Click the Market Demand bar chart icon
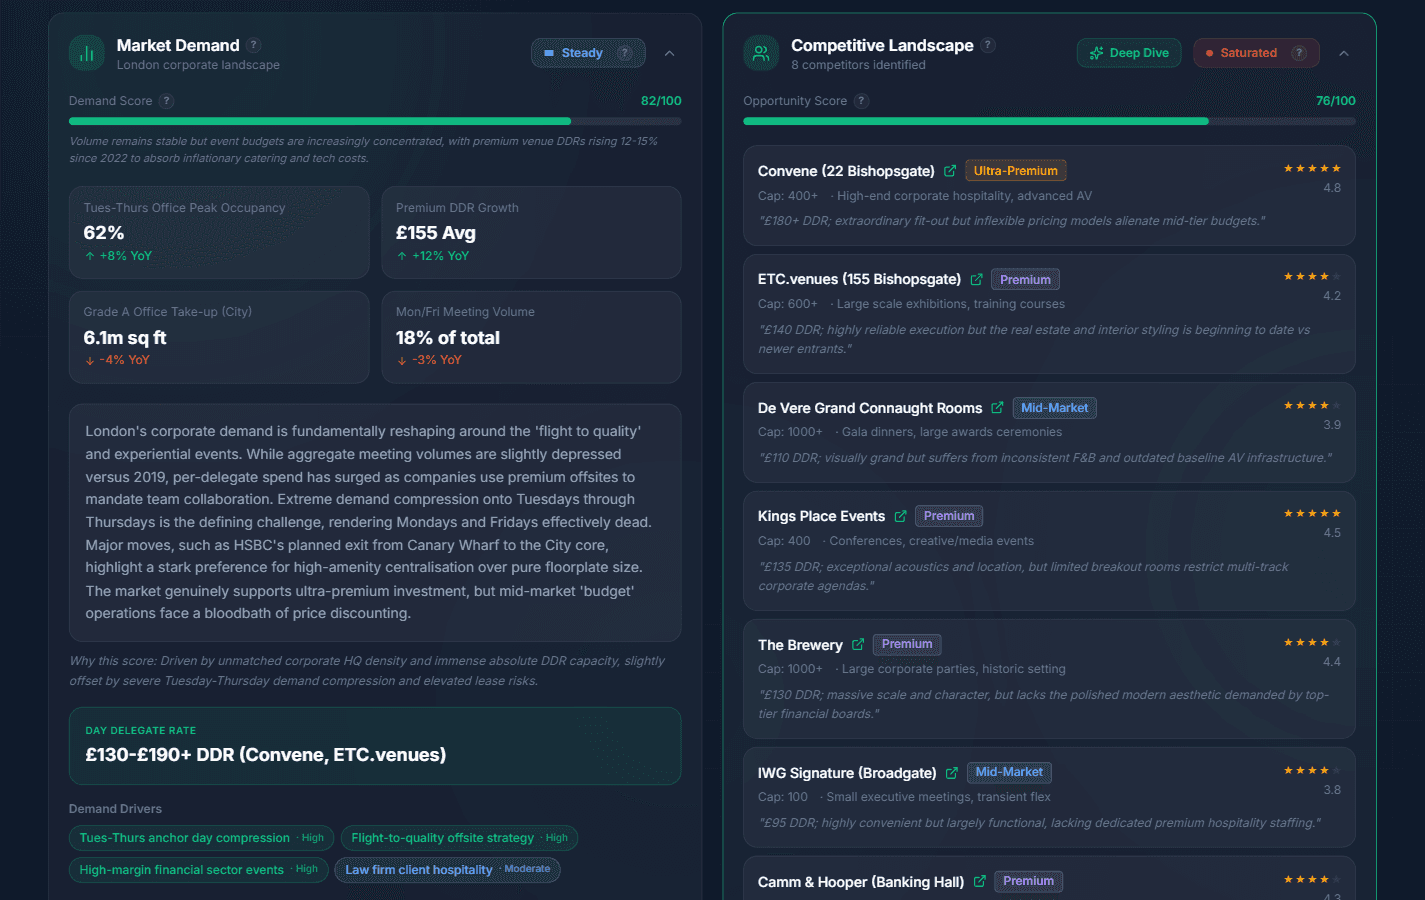Viewport: 1425px width, 900px height. point(87,53)
